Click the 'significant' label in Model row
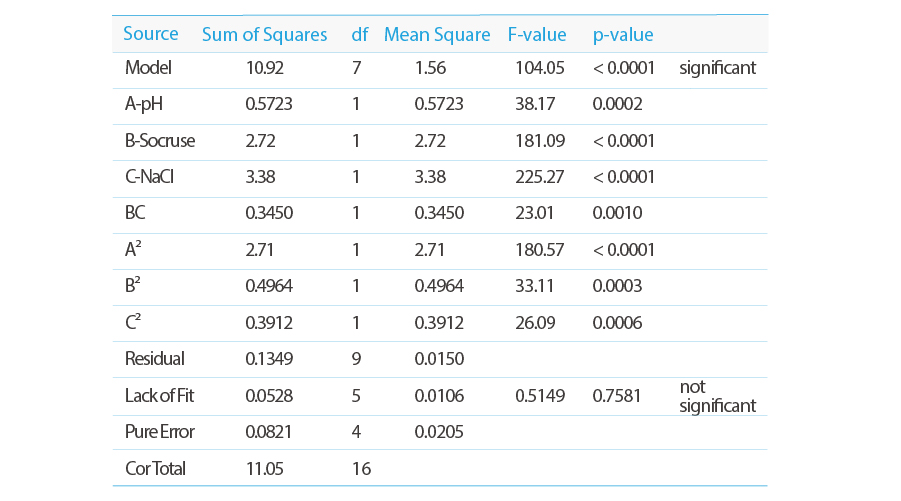Image resolution: width=901 pixels, height=501 pixels. coord(717,68)
